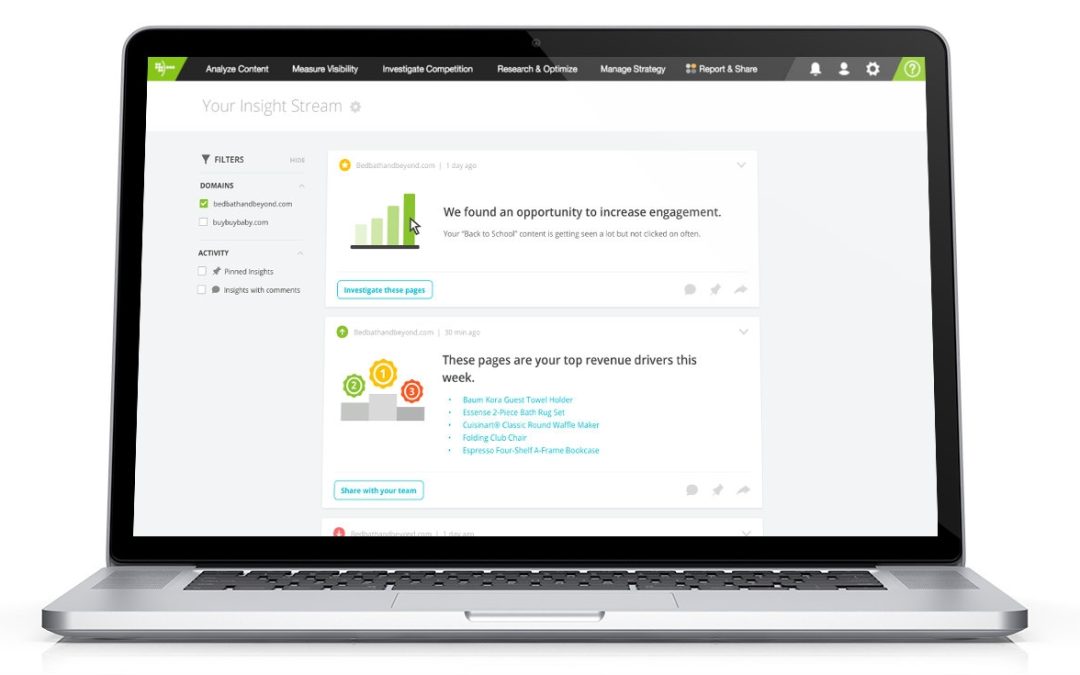Open Baum Kora Guest Towel Holder link
The width and height of the screenshot is (1080, 675).
click(518, 399)
